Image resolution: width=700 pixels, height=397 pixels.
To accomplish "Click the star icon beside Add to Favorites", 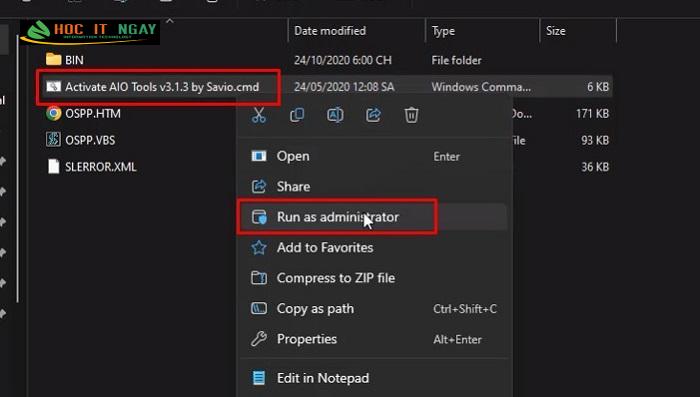I will click(x=259, y=247).
